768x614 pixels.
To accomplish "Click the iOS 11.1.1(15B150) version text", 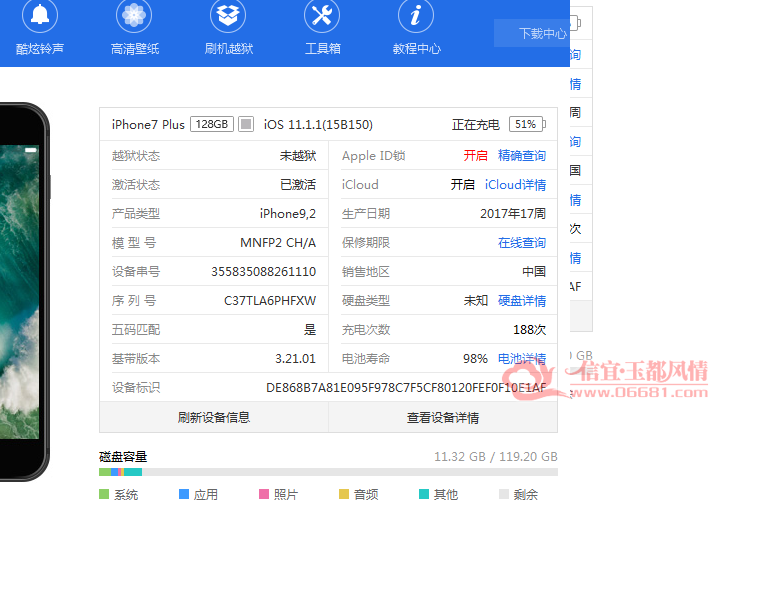I will (318, 125).
